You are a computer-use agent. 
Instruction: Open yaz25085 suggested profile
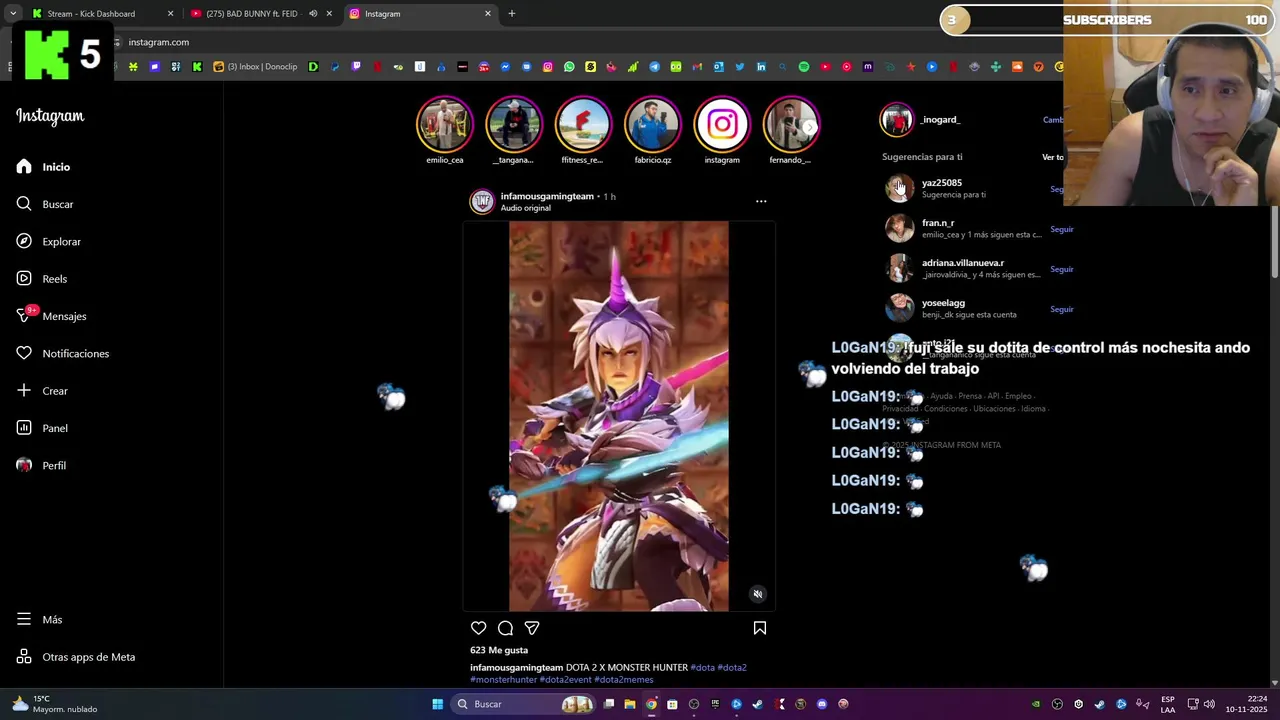pyautogui.click(x=942, y=183)
